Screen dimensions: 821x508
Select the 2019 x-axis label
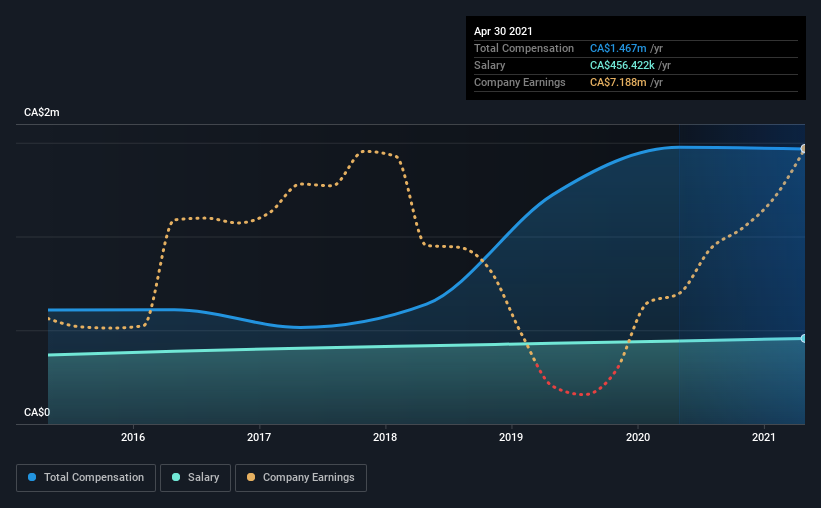tap(511, 437)
